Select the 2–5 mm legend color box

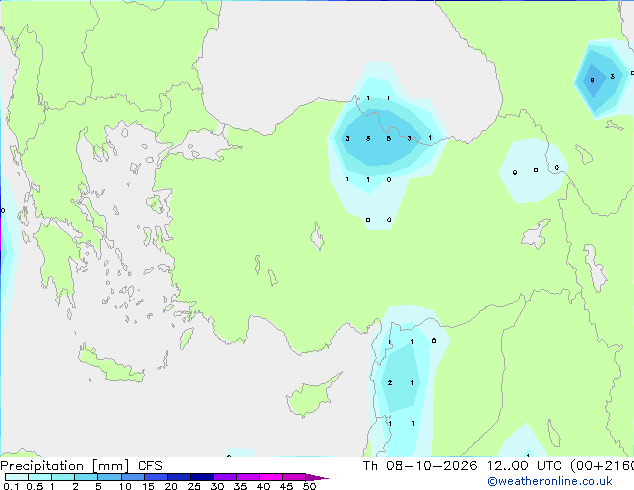[86, 477]
